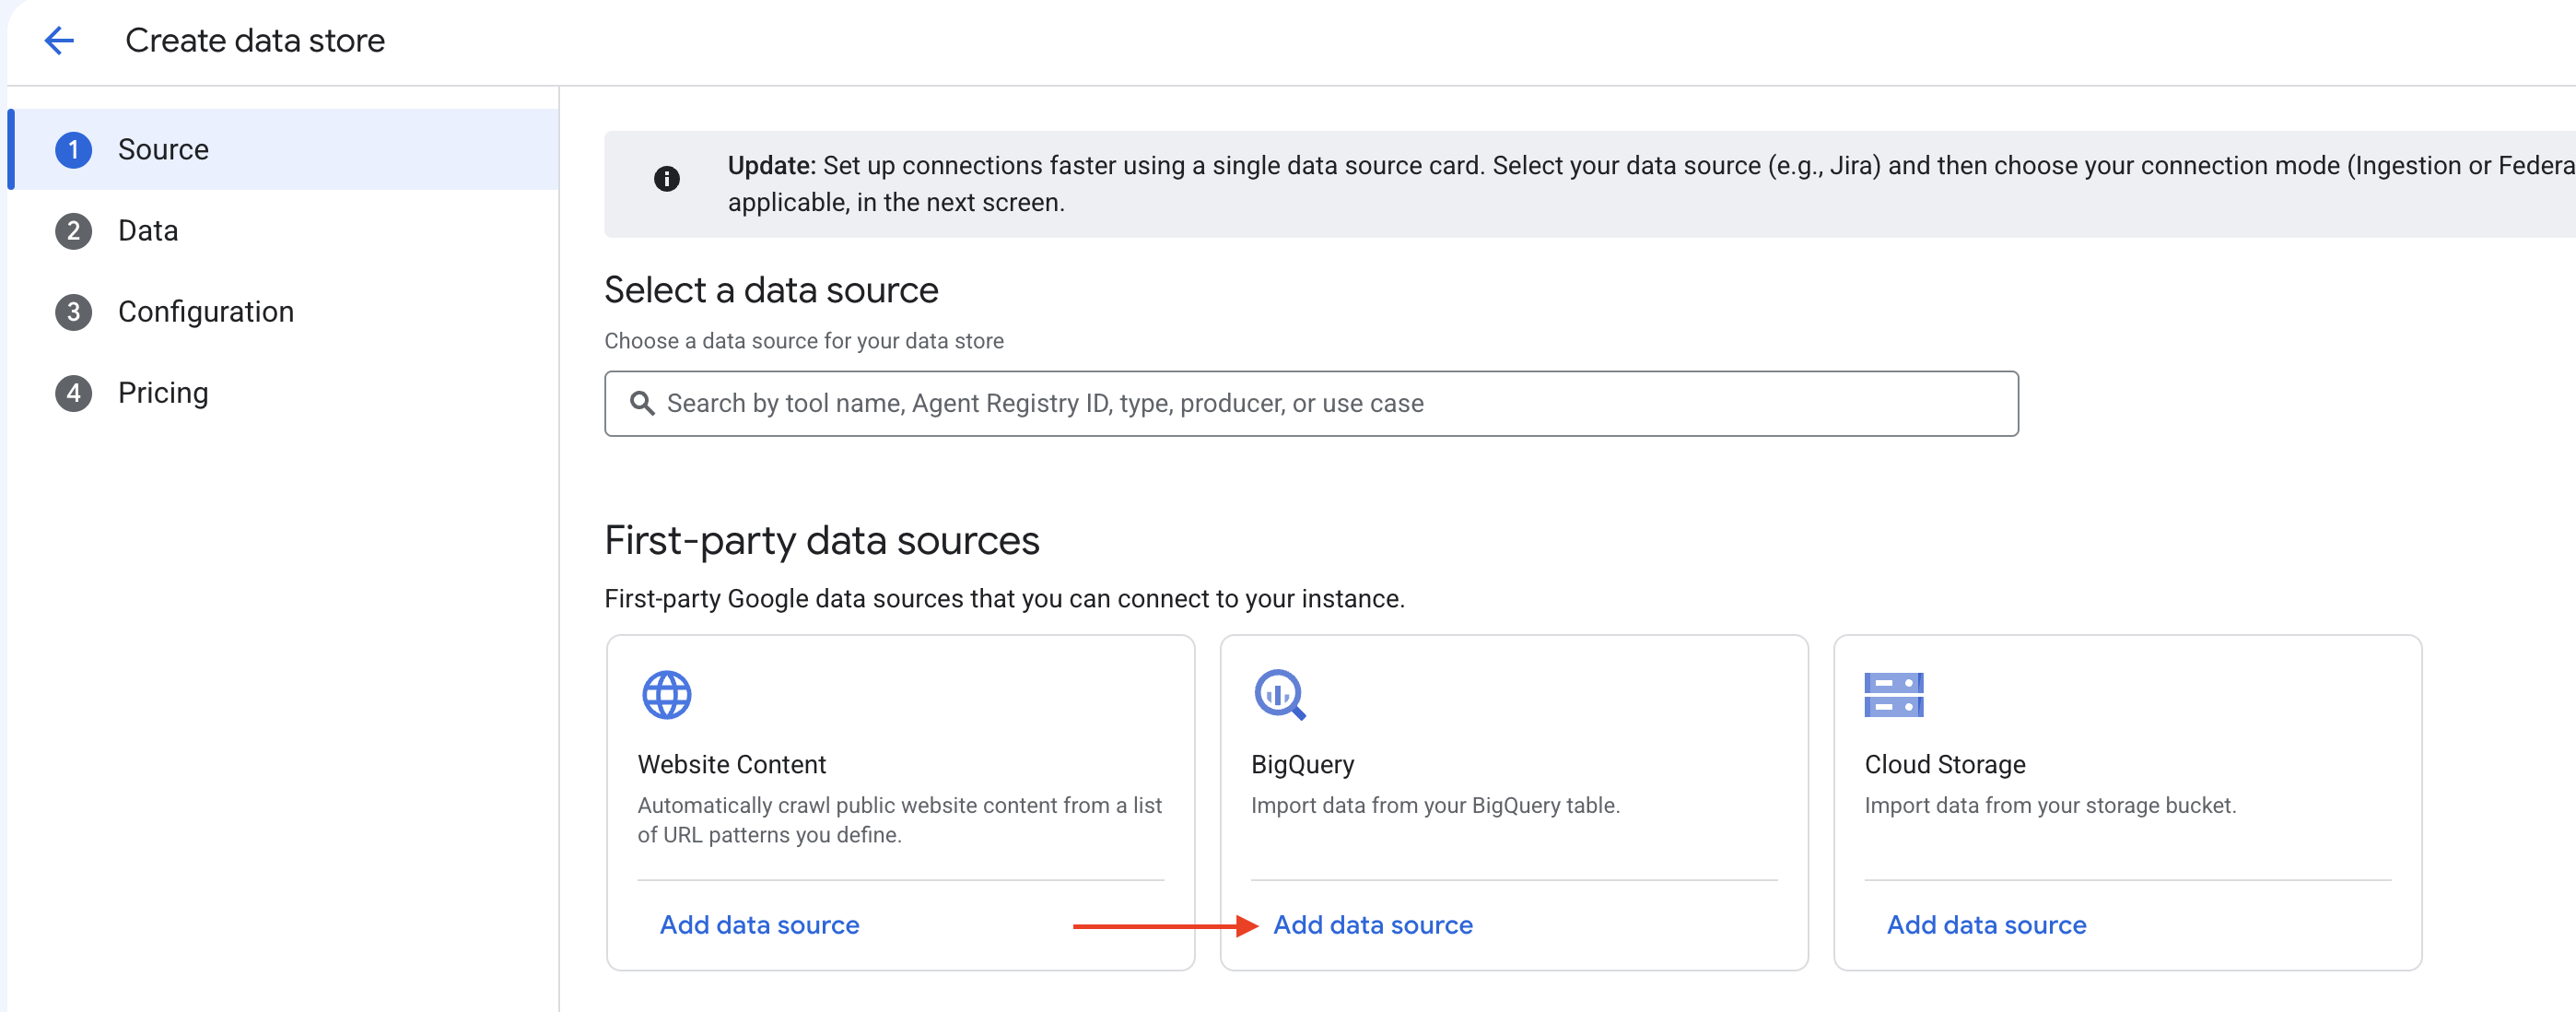Click the Update banner message text

pyautogui.click(x=1651, y=184)
